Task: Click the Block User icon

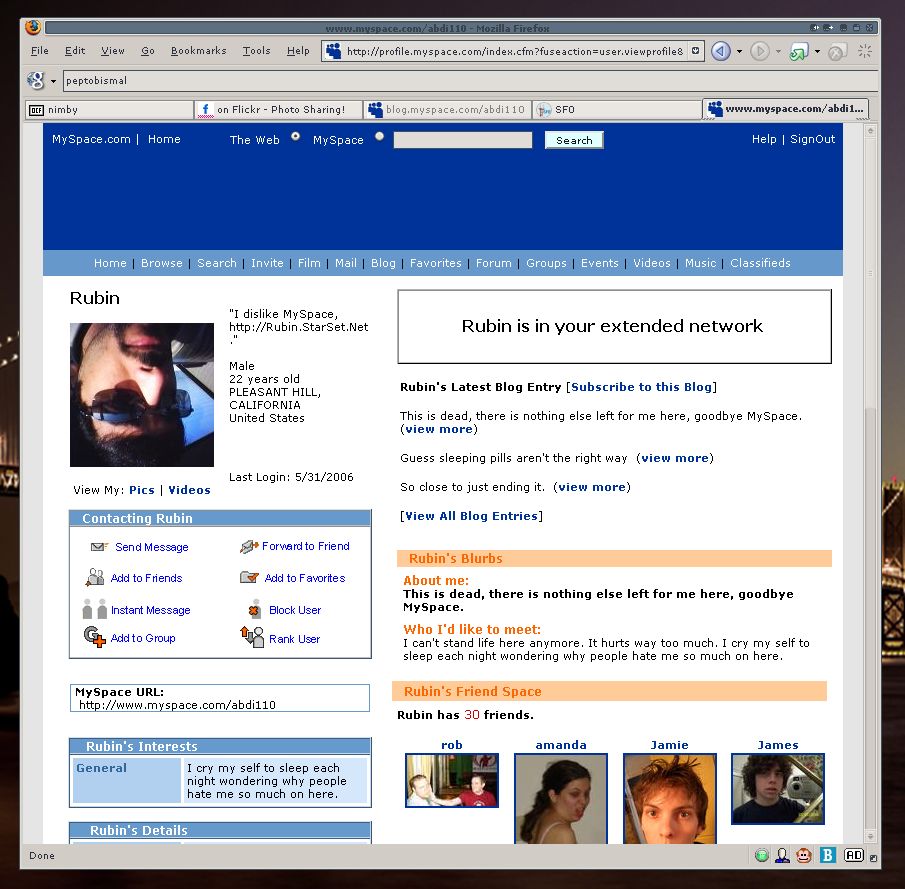Action: click(x=254, y=610)
